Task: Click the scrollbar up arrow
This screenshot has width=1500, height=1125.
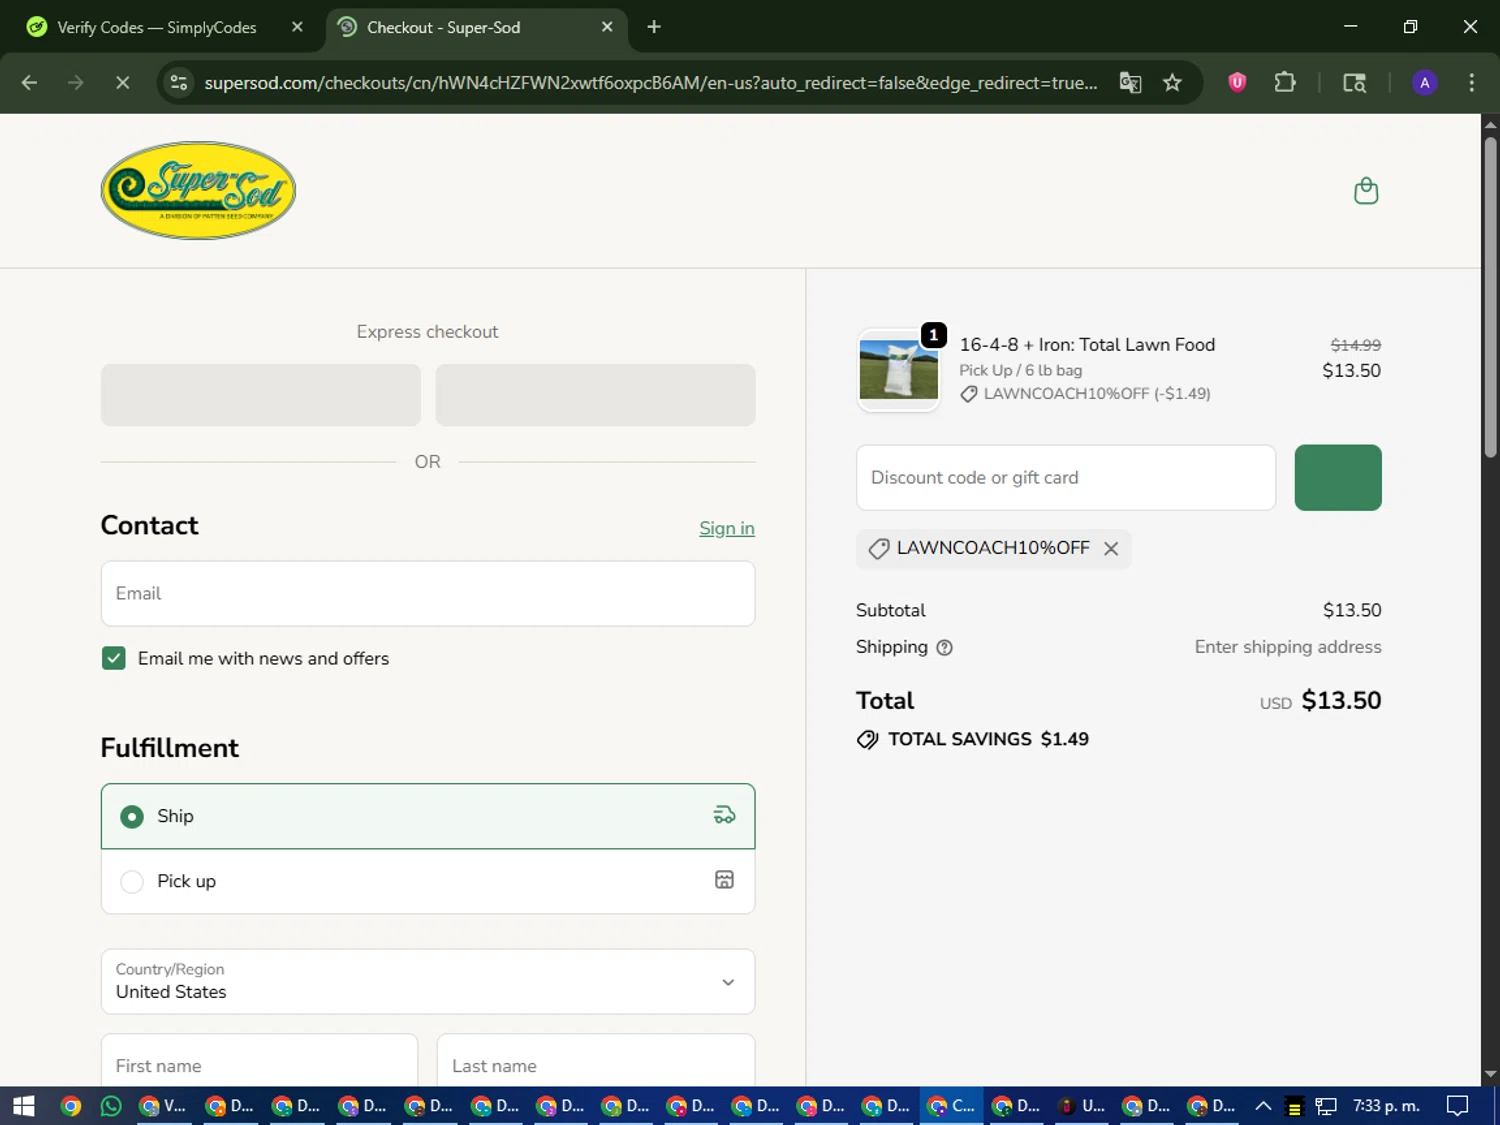Action: click(1490, 124)
